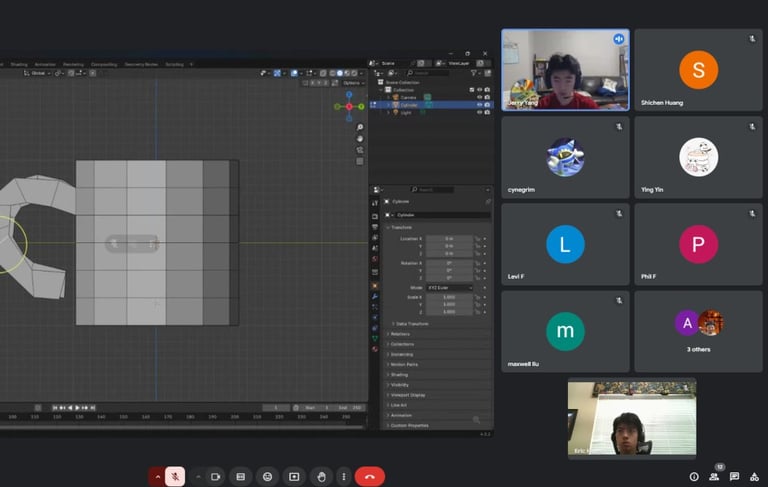Click Phil F's avatar tile
This screenshot has height=487, width=768.
pos(698,244)
